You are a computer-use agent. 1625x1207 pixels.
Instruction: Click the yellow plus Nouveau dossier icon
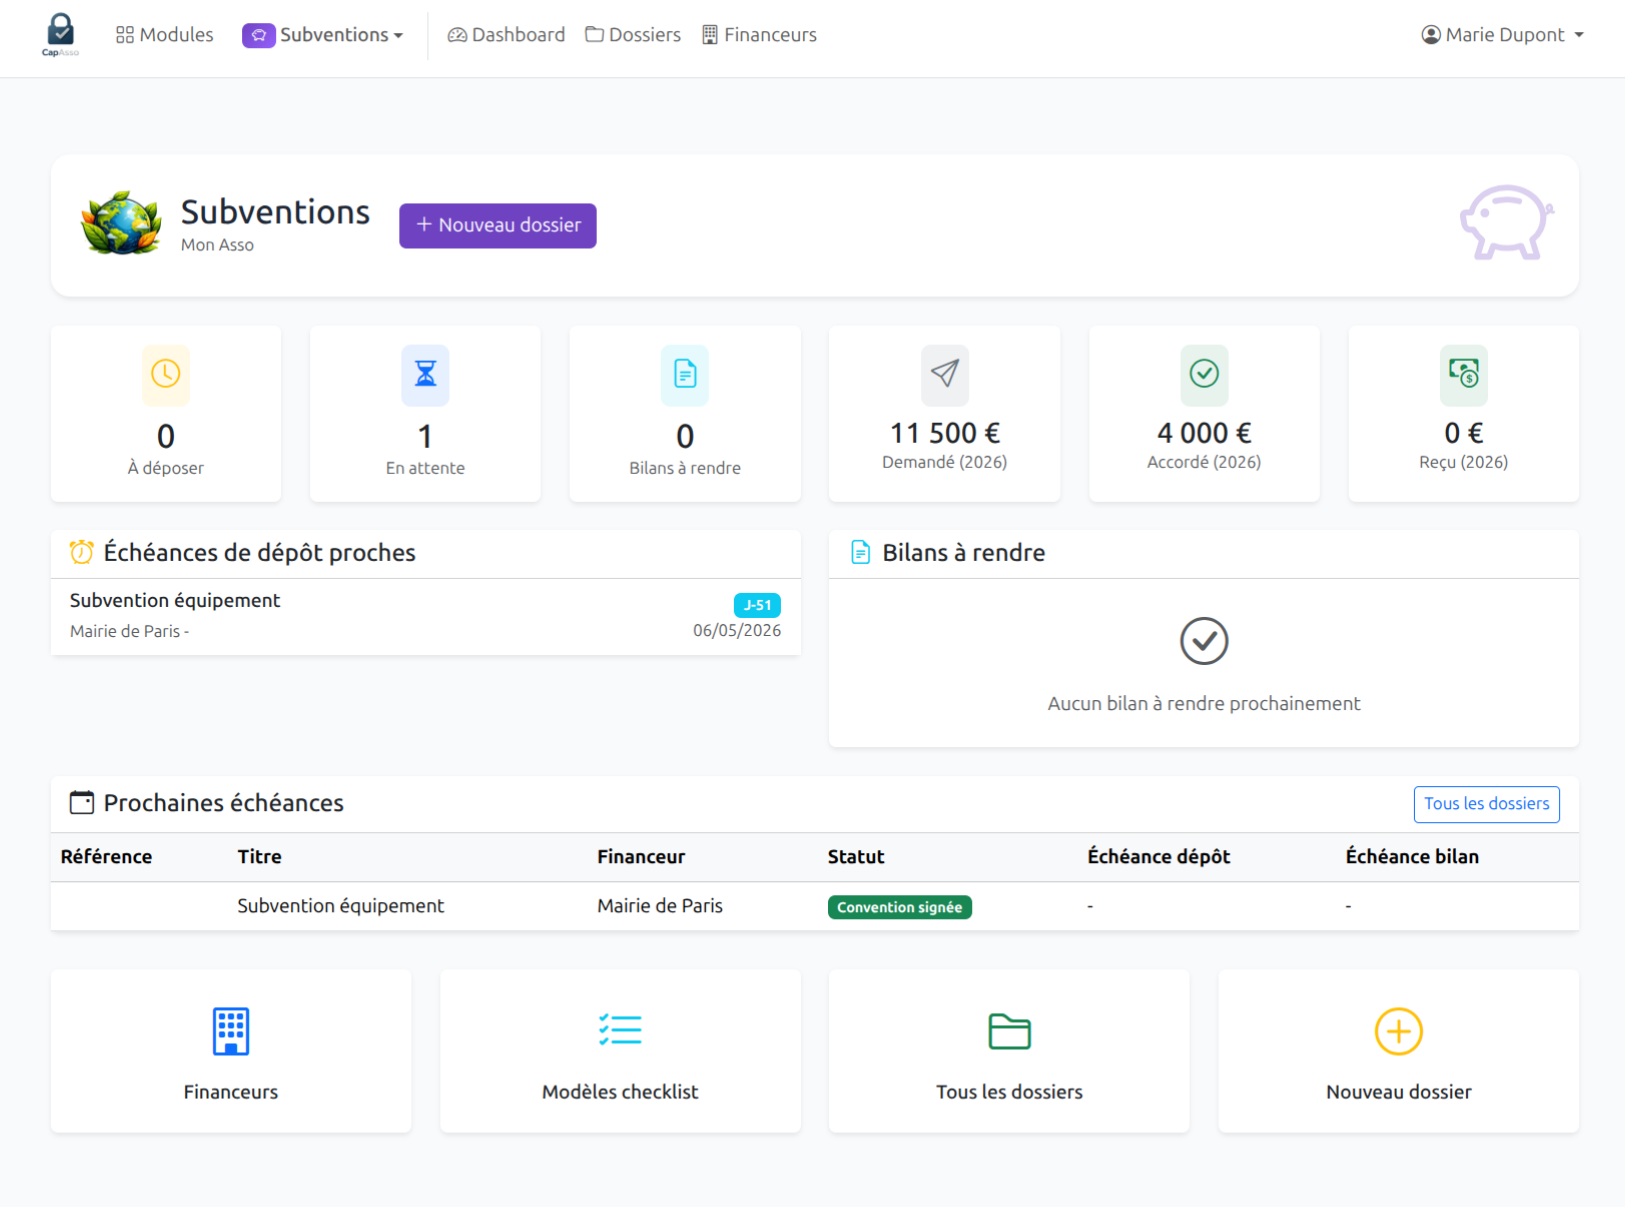tap(1398, 1031)
